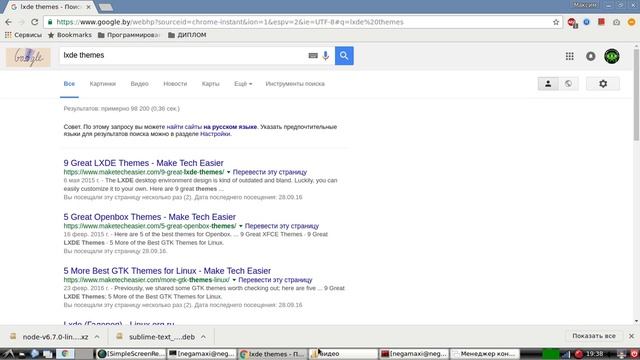Expand arrow next to more-gtk-themes-linux URL
The height and width of the screenshot is (360, 640).
[x=234, y=280]
